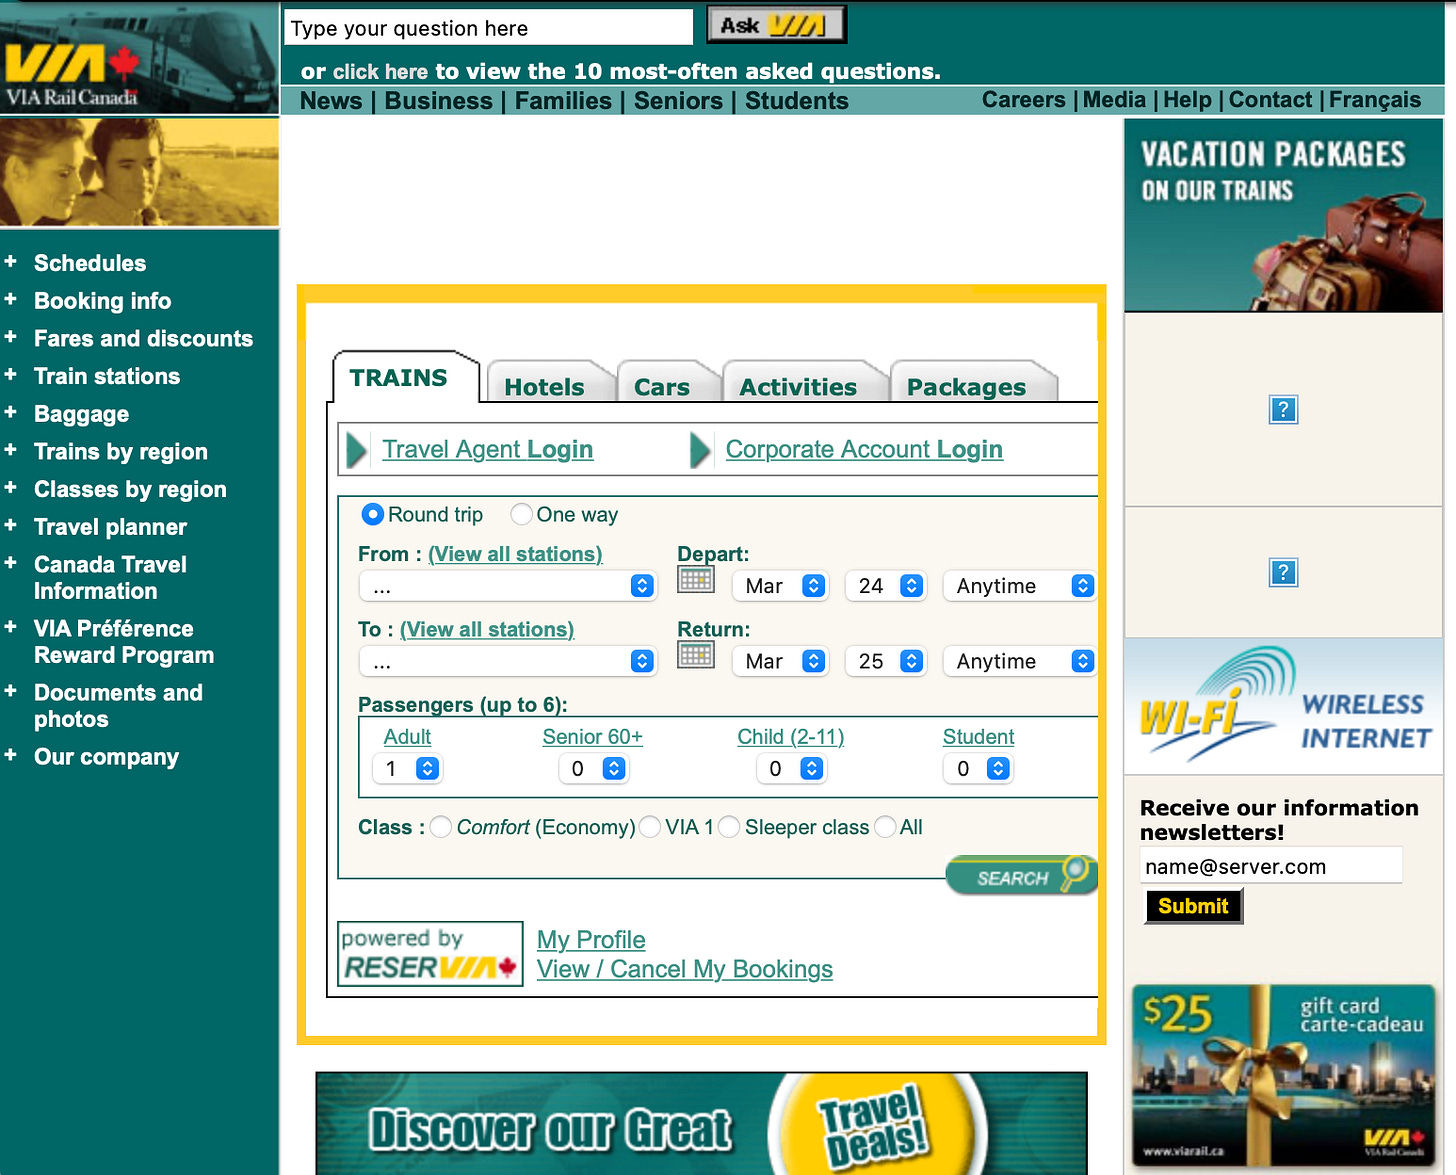Open the $25 gift card banner
Image resolution: width=1456 pixels, height=1175 pixels.
1284,1075
